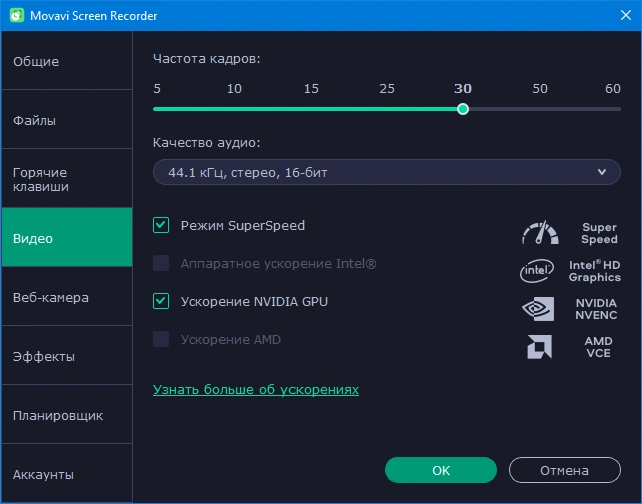Confirm settings with the OK button

(441, 470)
